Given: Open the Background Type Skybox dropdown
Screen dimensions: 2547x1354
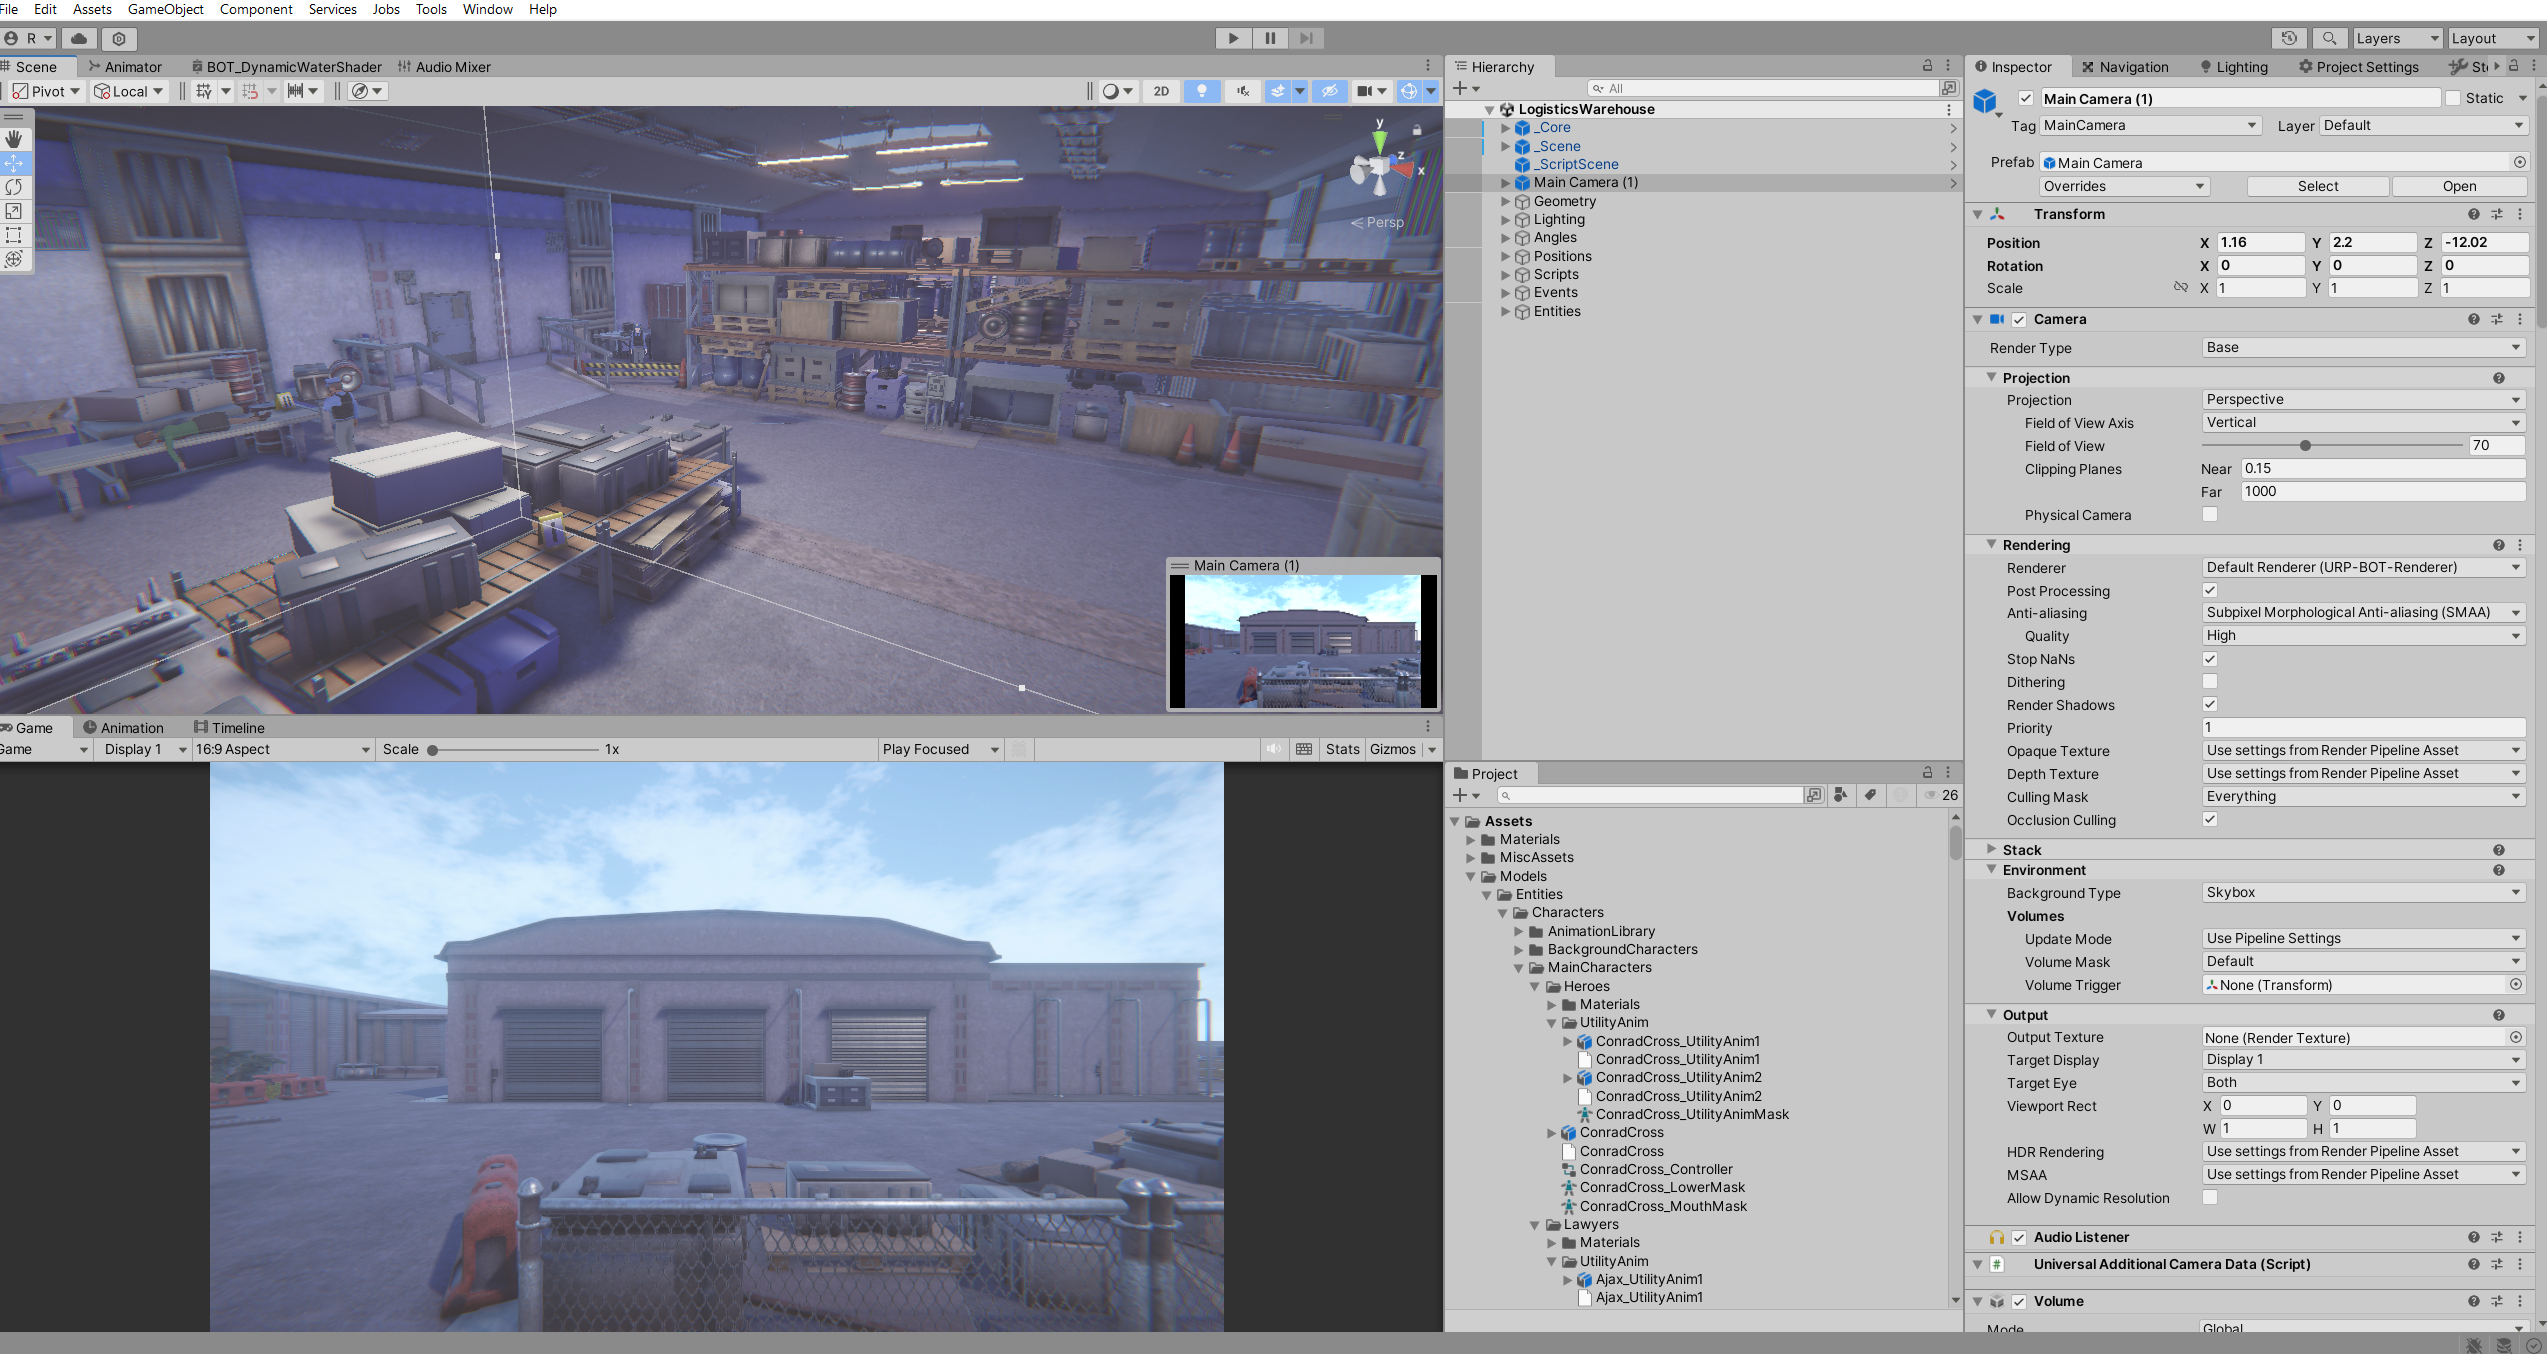Looking at the screenshot, I should click(x=2363, y=893).
